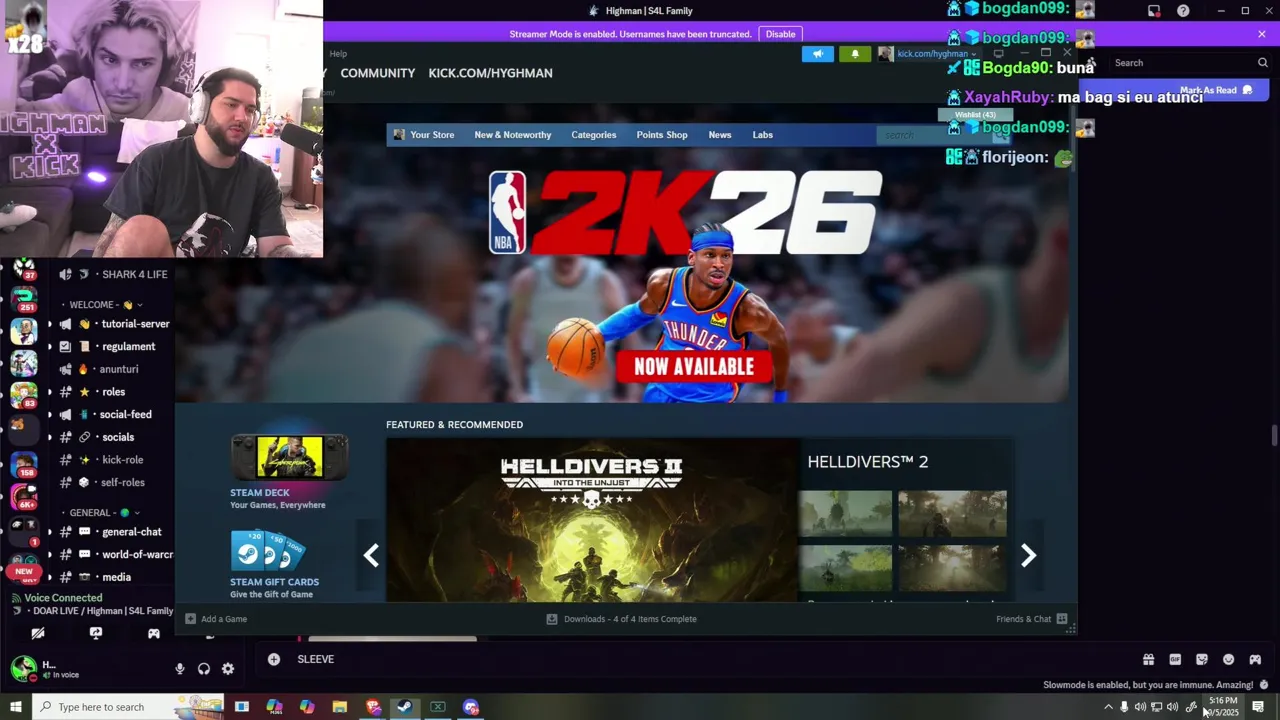Click Wishlist (43) button

point(975,115)
